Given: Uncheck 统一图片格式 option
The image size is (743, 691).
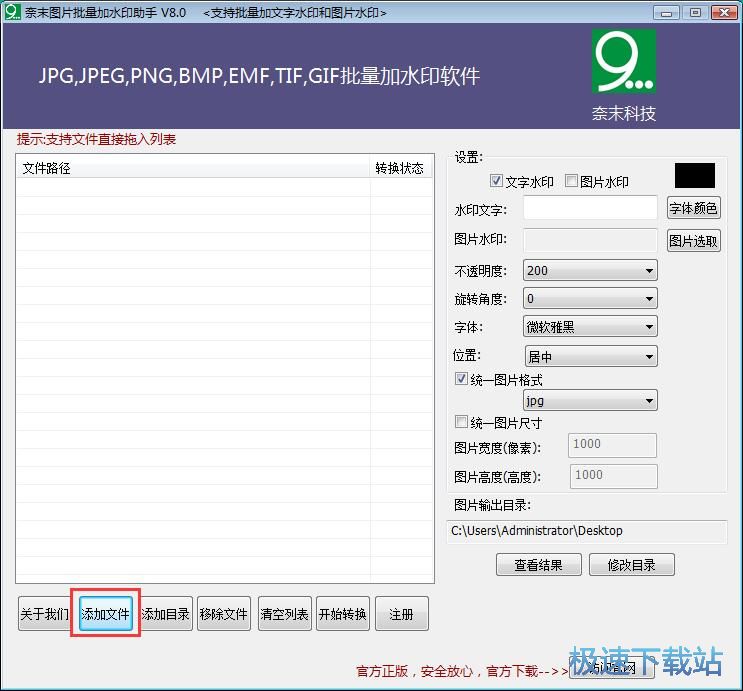Looking at the screenshot, I should (461, 380).
